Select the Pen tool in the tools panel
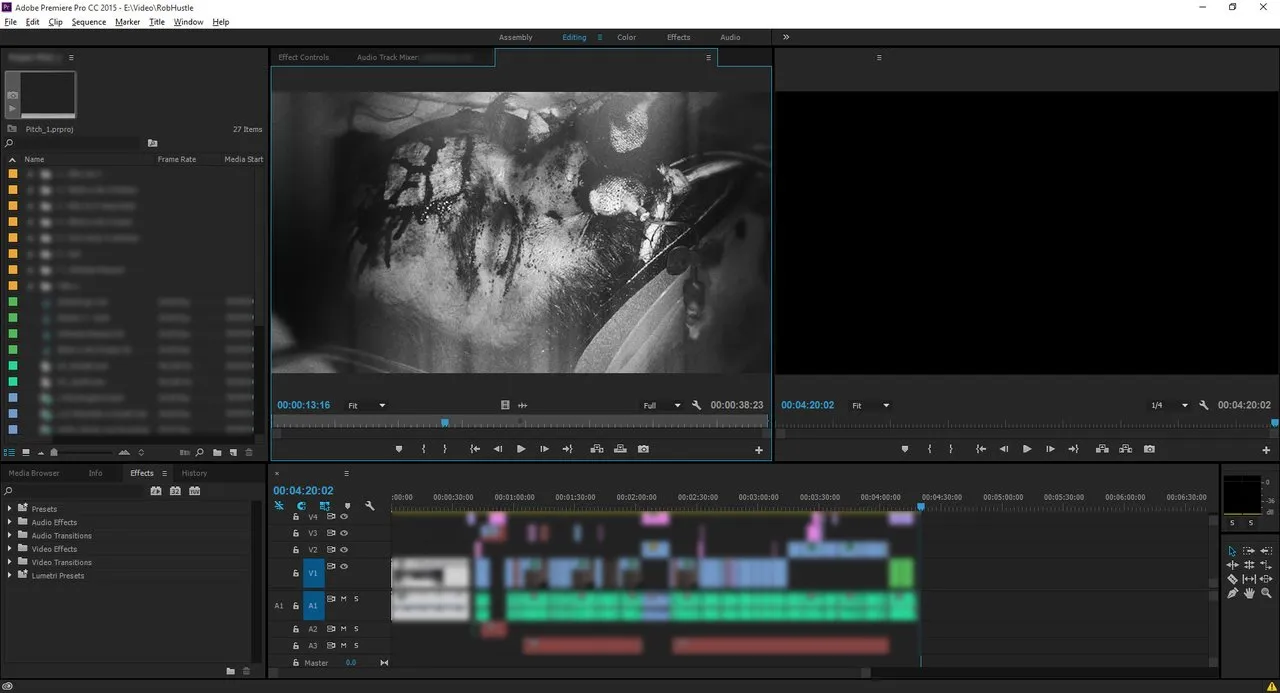 1232,593
